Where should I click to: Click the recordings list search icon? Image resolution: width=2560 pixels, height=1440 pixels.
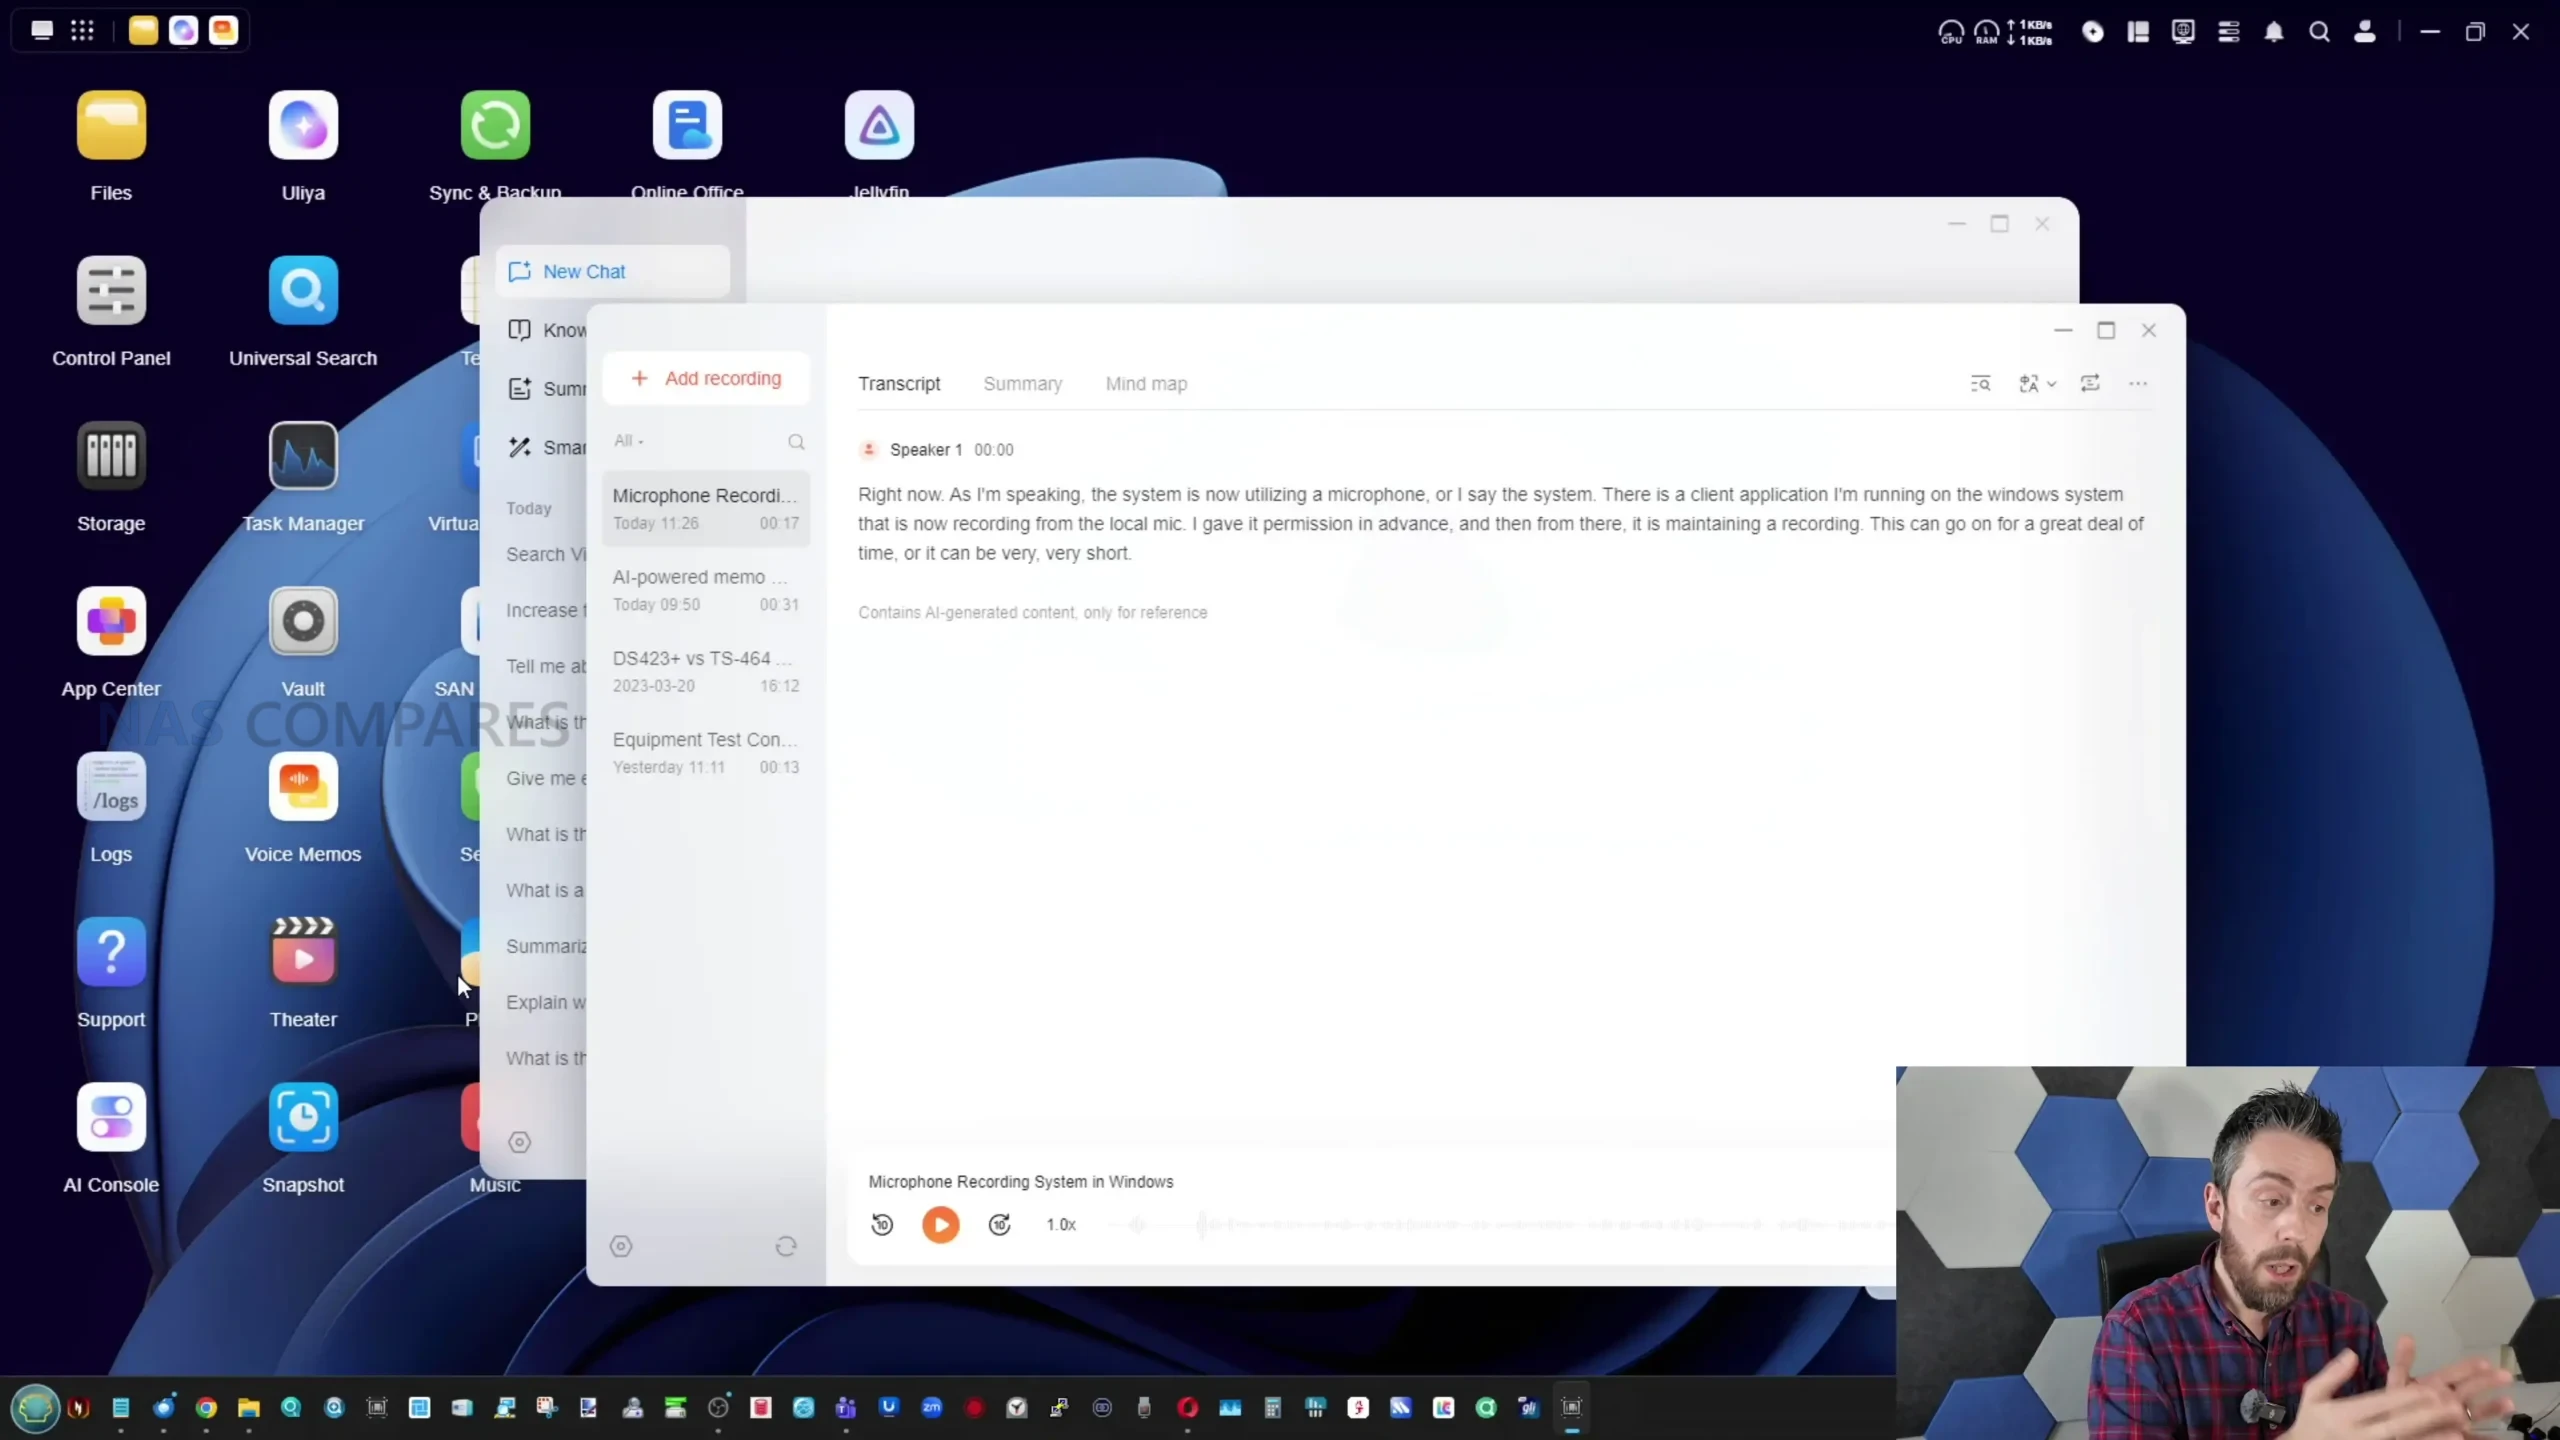(796, 442)
